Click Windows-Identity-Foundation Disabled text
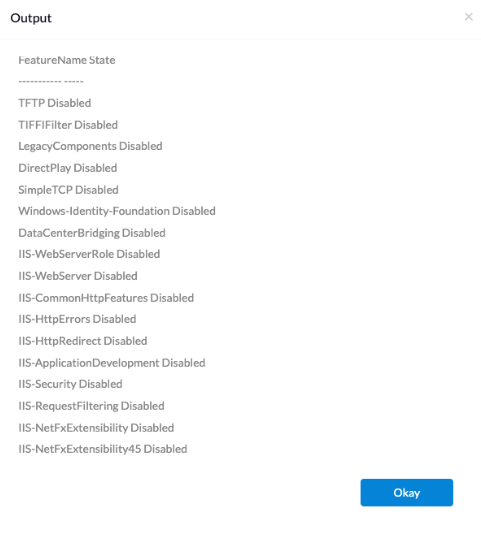Viewport: 481px width, 536px height. pos(117,211)
